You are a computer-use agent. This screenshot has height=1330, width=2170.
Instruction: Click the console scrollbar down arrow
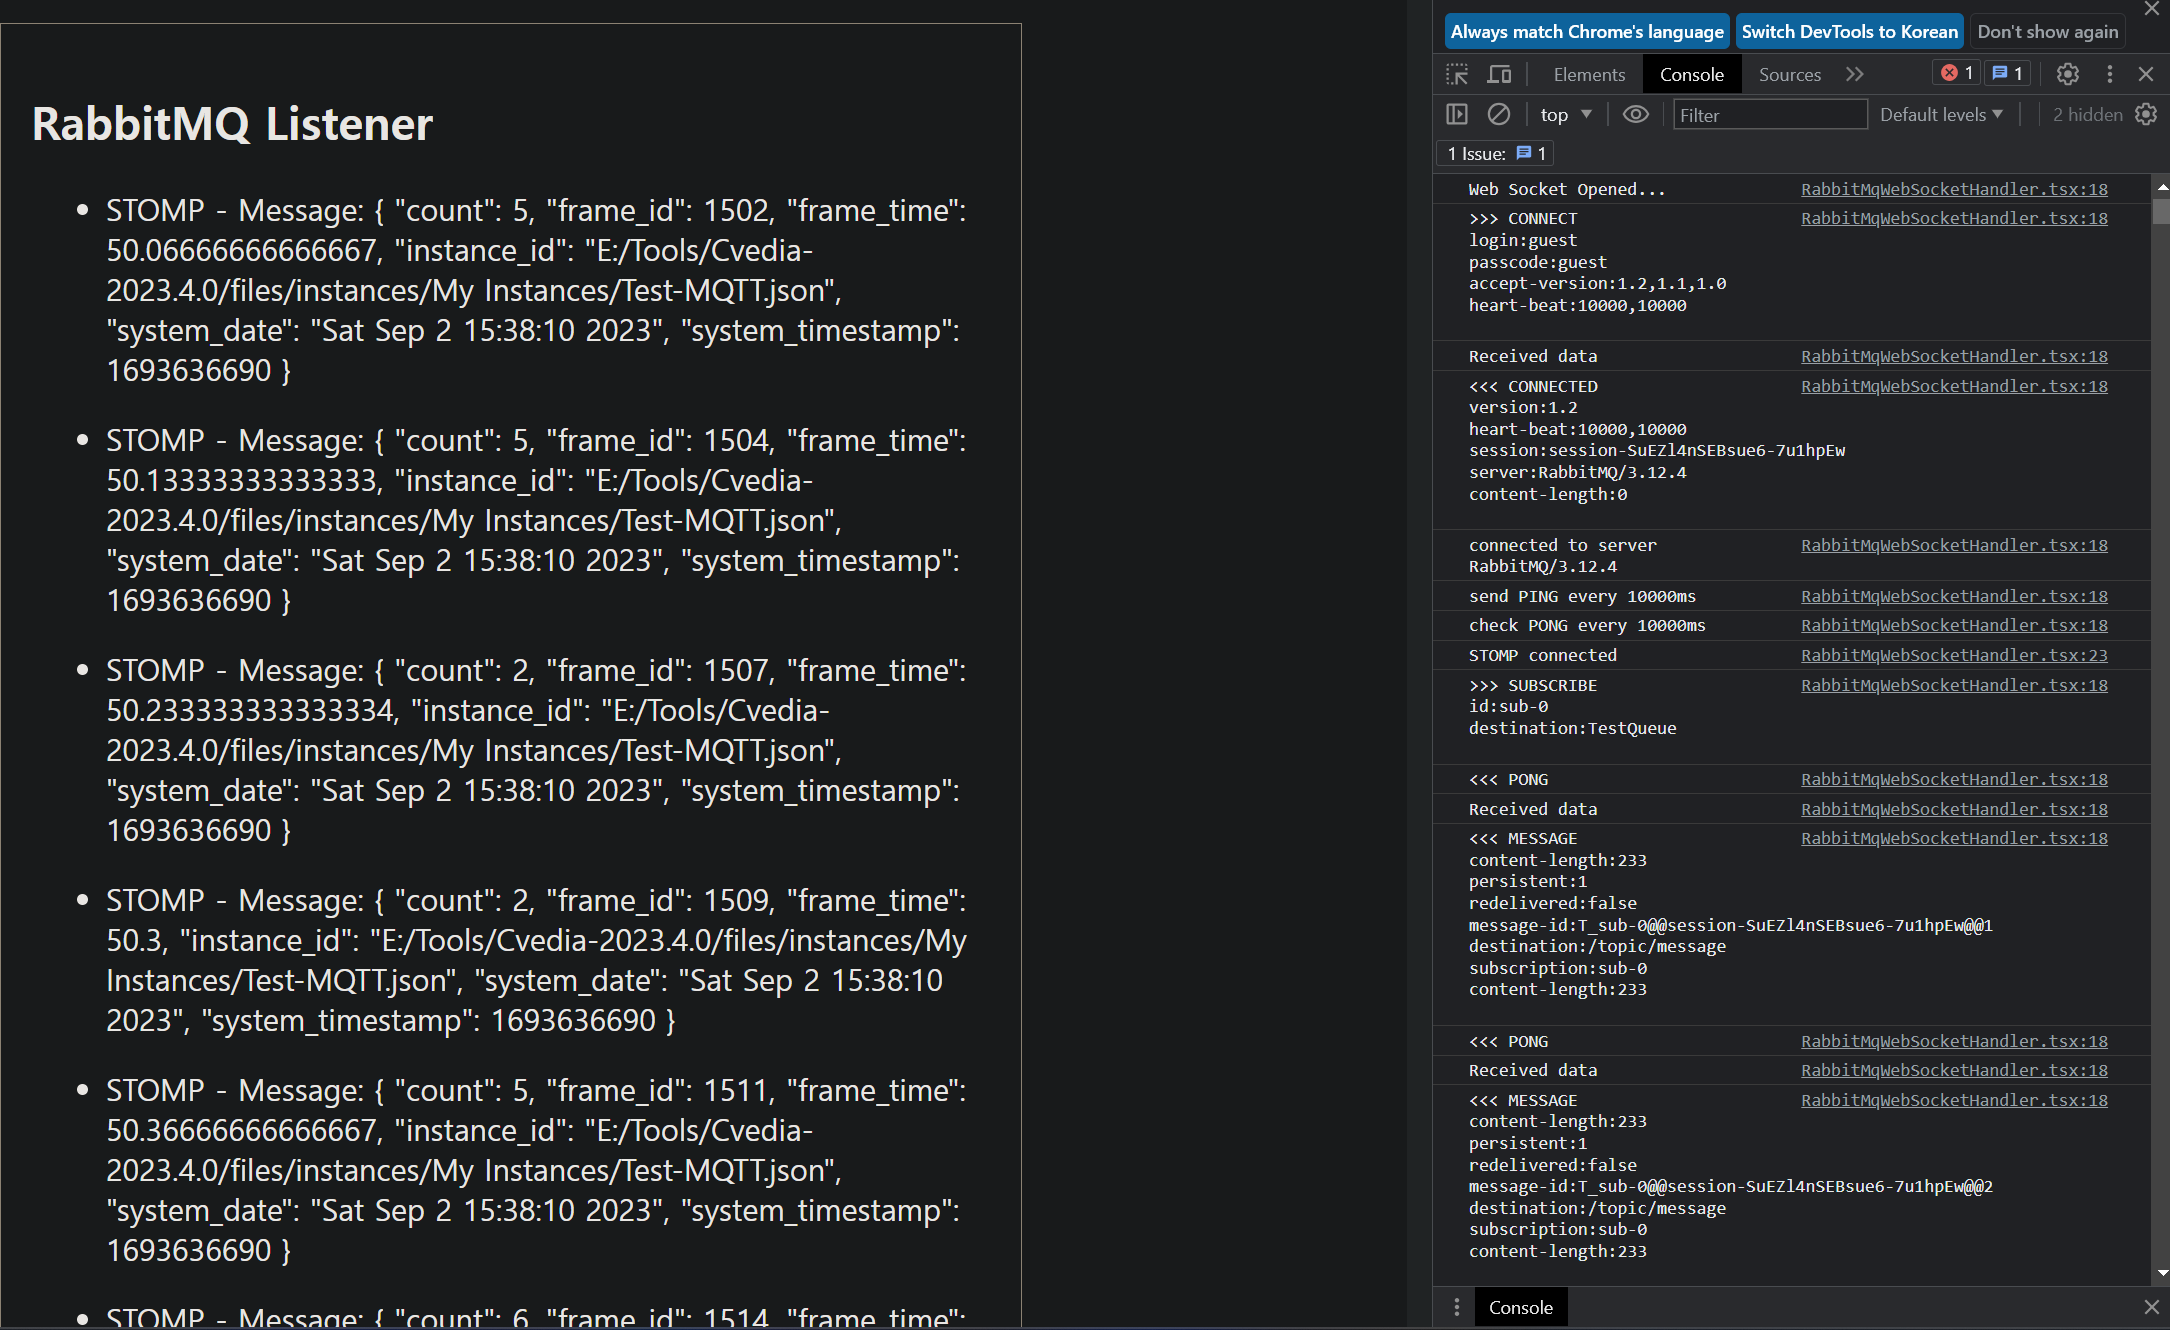click(x=2162, y=1274)
